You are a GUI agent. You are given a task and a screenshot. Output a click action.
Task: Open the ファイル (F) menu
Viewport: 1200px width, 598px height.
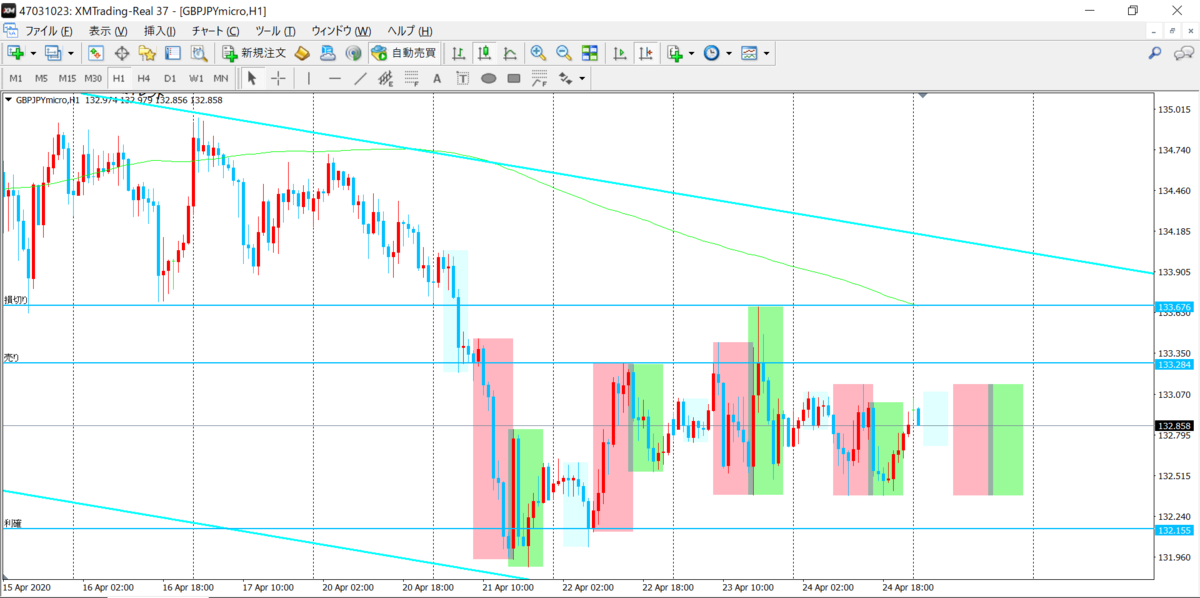48,31
